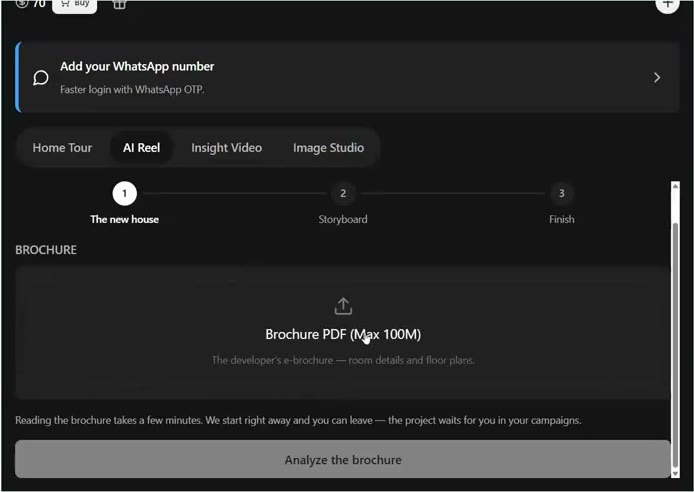Viewport: 694px width, 492px height.
Task: Click the WhatsApp chat bubble icon
Action: [x=41, y=78]
